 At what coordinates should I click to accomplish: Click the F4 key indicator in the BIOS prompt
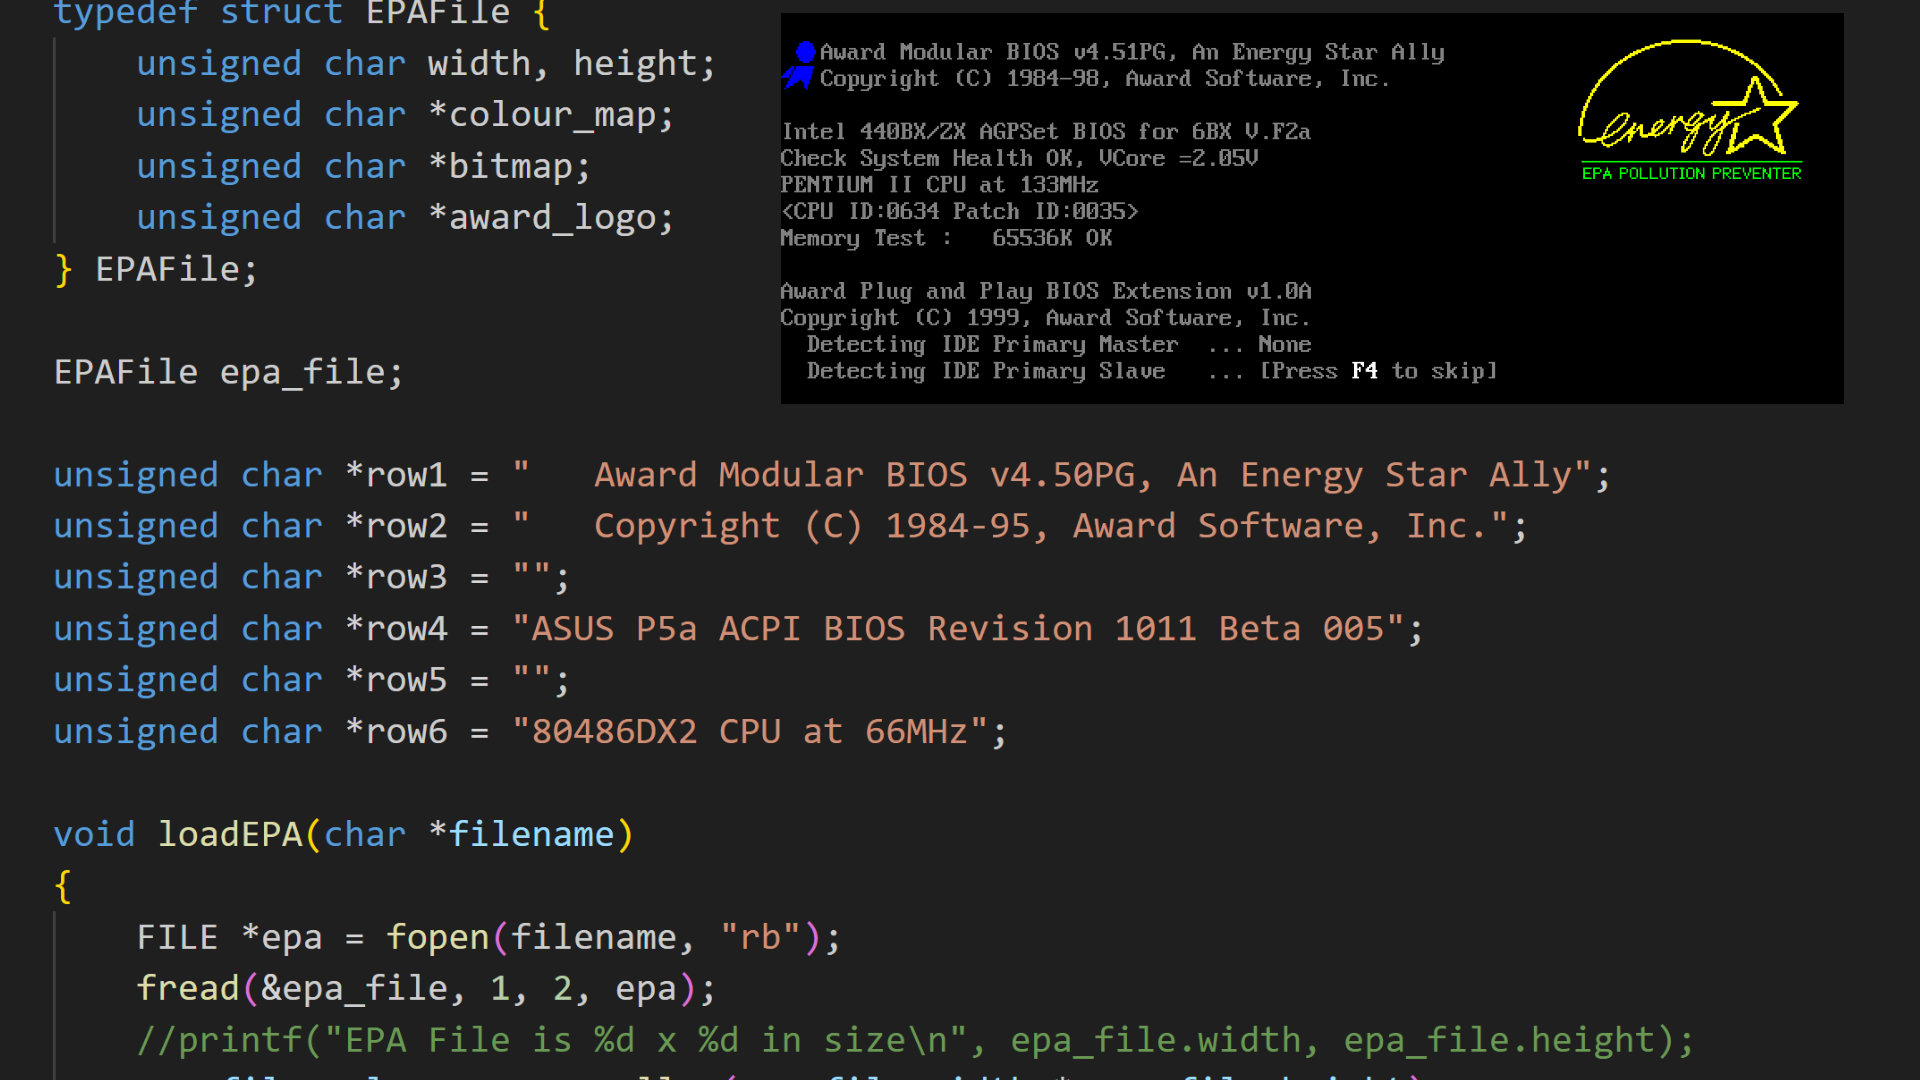click(1364, 370)
